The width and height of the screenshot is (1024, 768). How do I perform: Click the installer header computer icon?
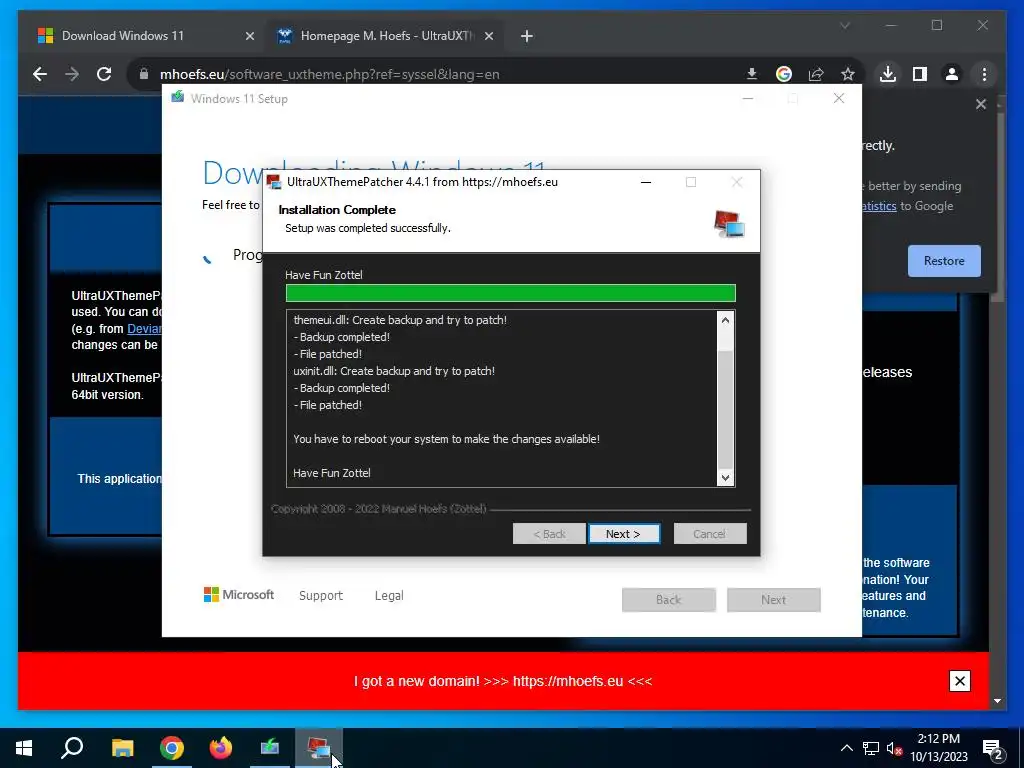pyautogui.click(x=729, y=224)
